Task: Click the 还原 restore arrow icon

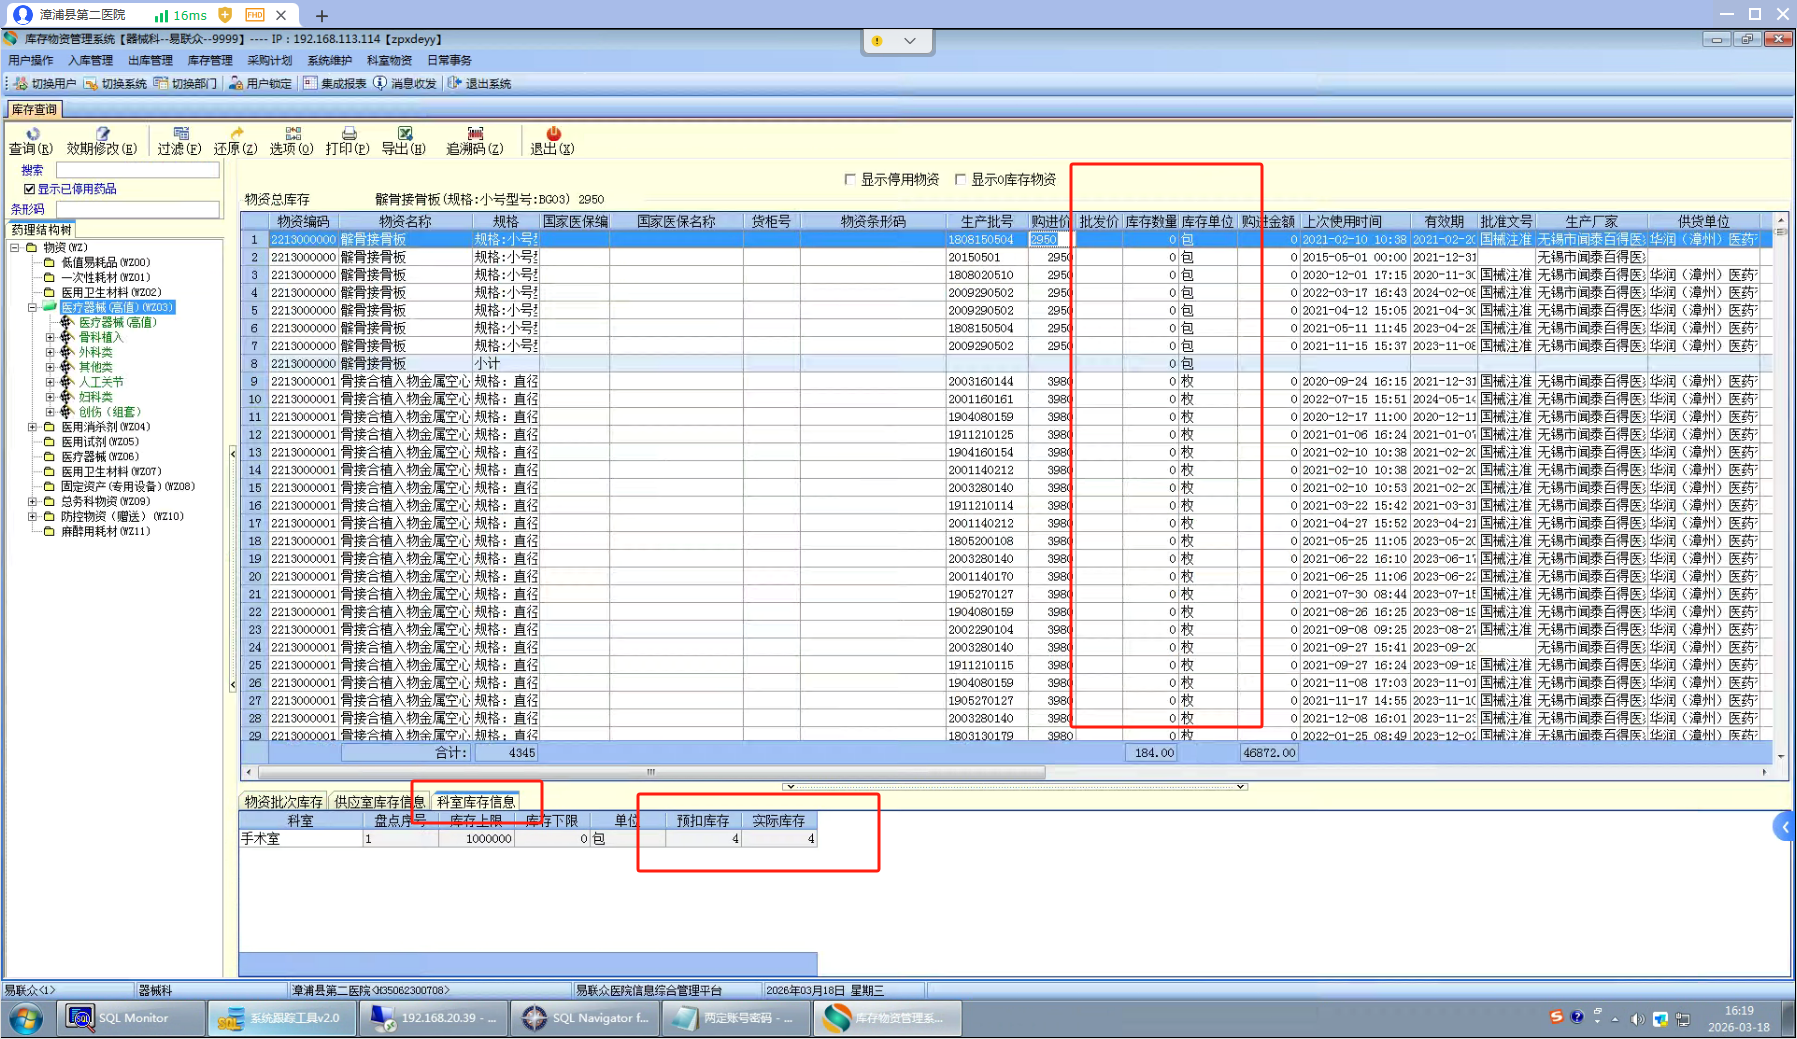Action: 236,134
